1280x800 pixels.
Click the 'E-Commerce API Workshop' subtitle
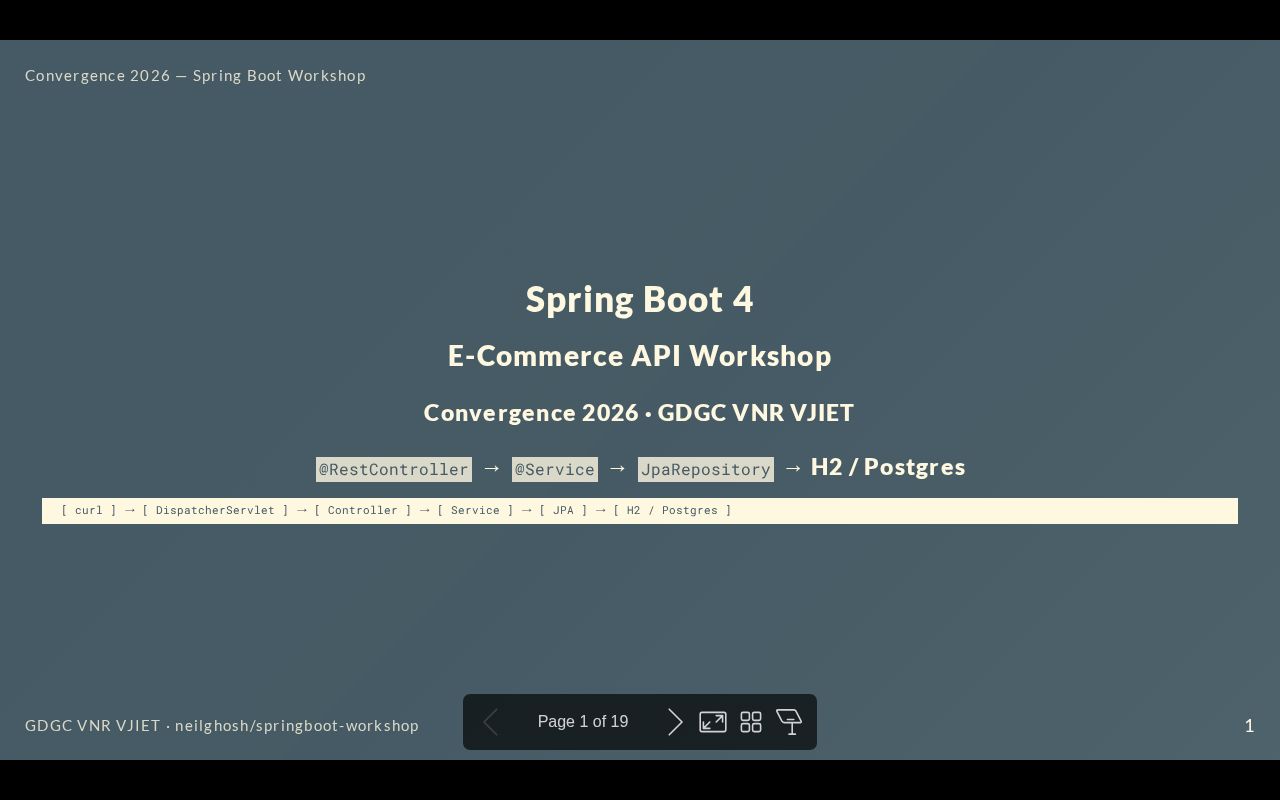tap(640, 356)
